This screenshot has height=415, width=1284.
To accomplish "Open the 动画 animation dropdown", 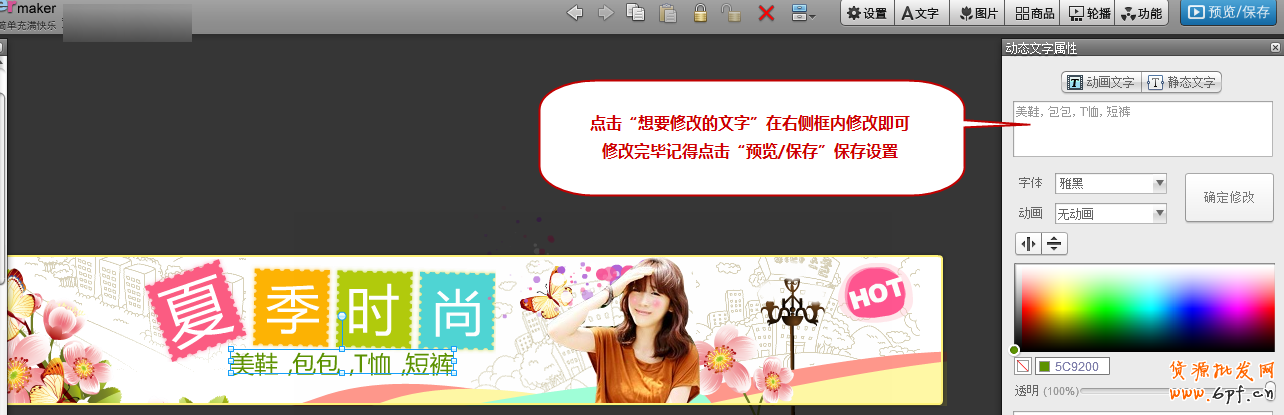I will [1111, 213].
